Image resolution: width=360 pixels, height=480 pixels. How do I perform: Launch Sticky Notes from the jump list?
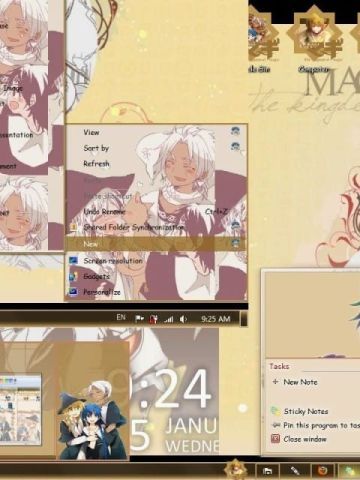pyautogui.click(x=306, y=411)
